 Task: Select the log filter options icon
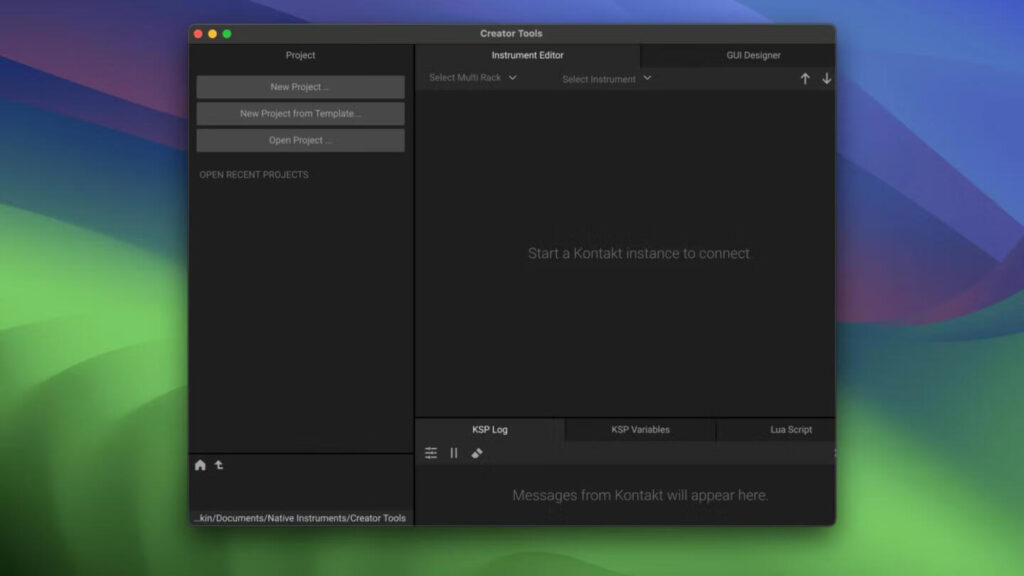tap(430, 452)
